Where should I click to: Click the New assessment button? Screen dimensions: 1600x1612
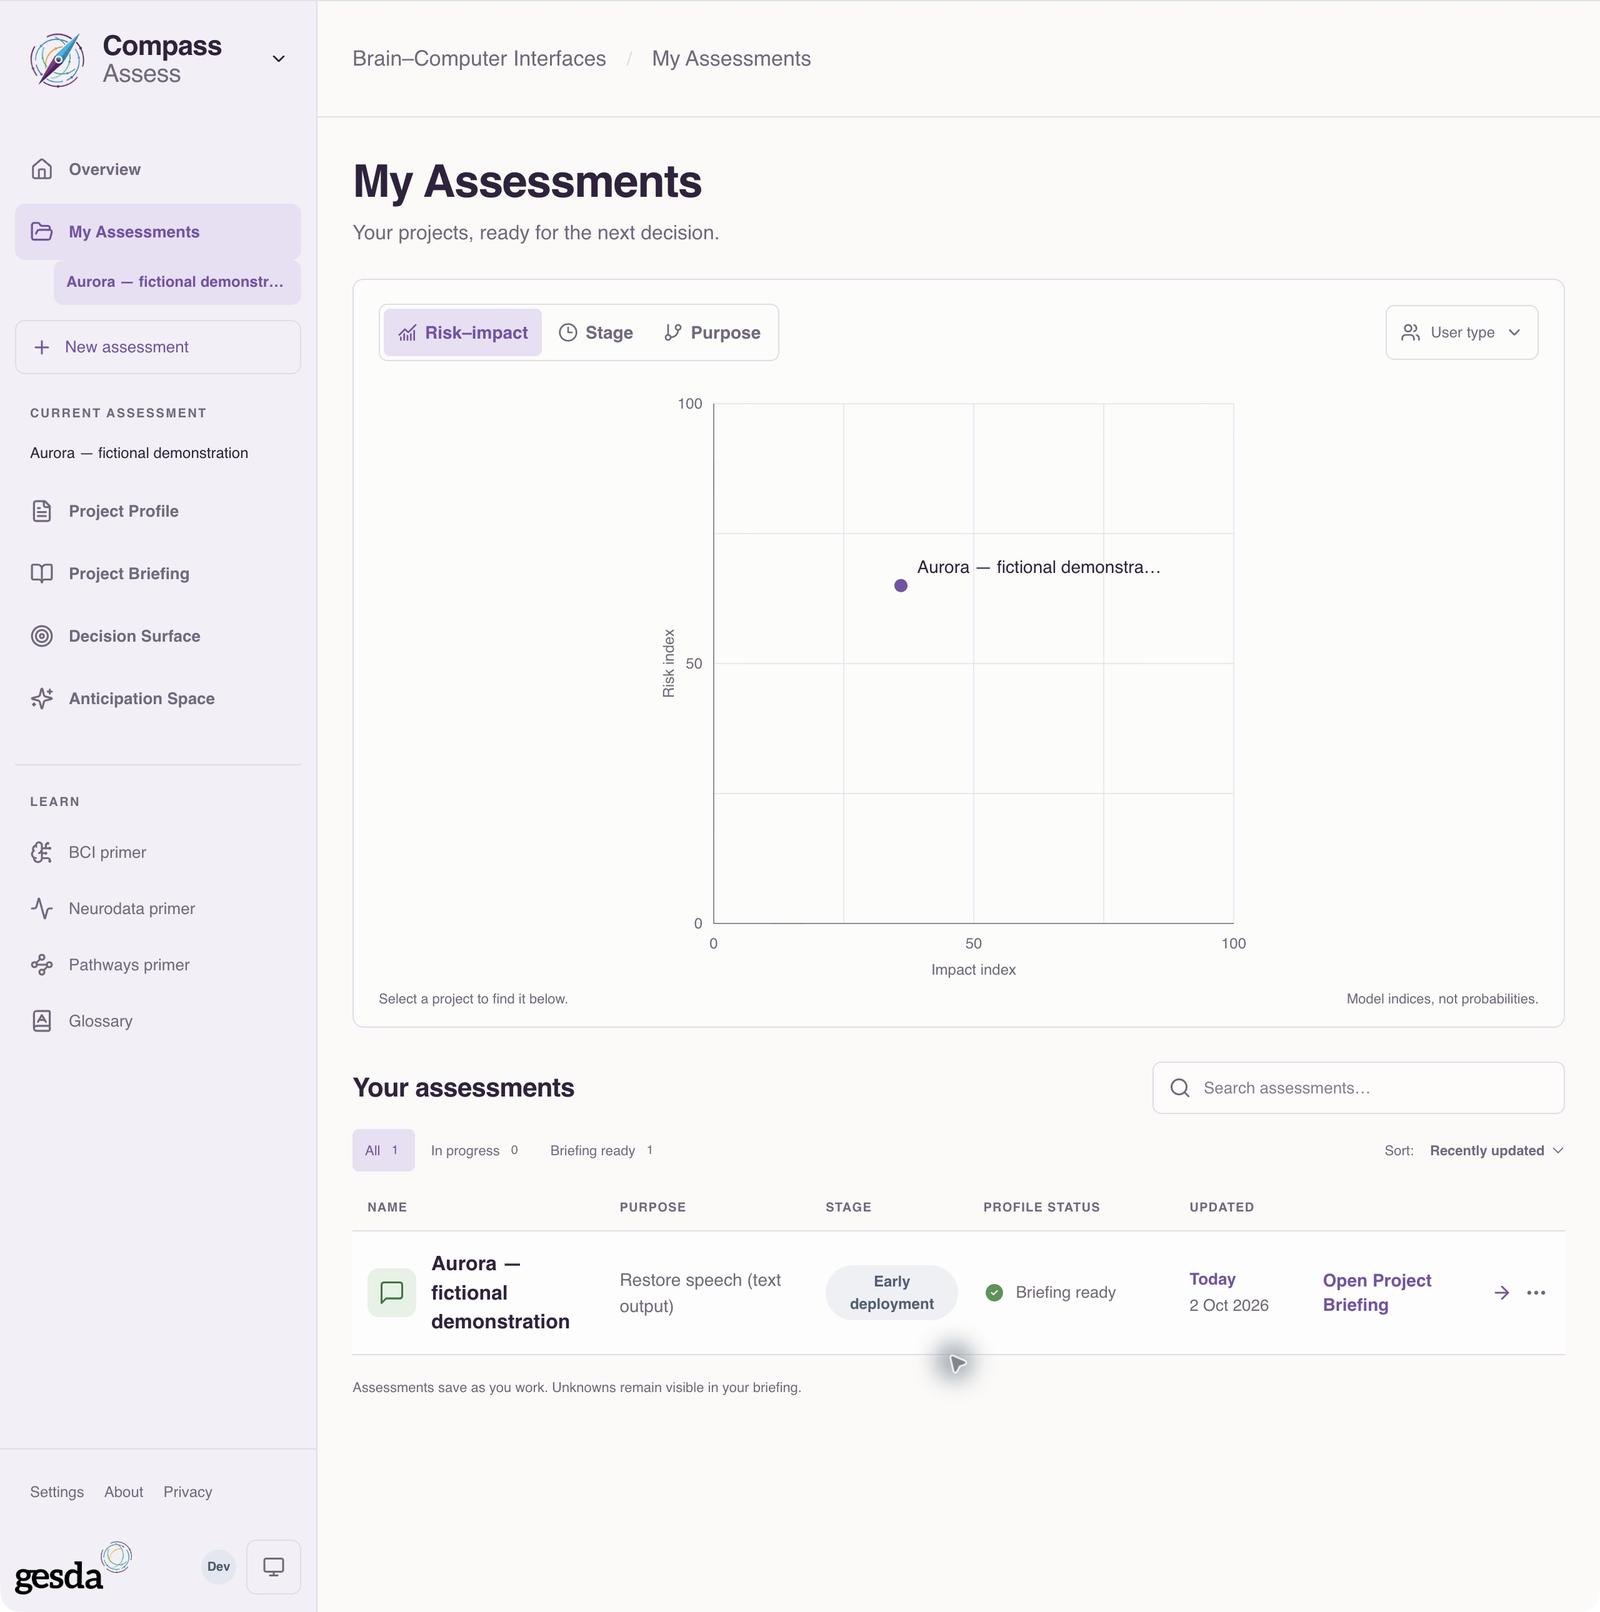tap(158, 347)
